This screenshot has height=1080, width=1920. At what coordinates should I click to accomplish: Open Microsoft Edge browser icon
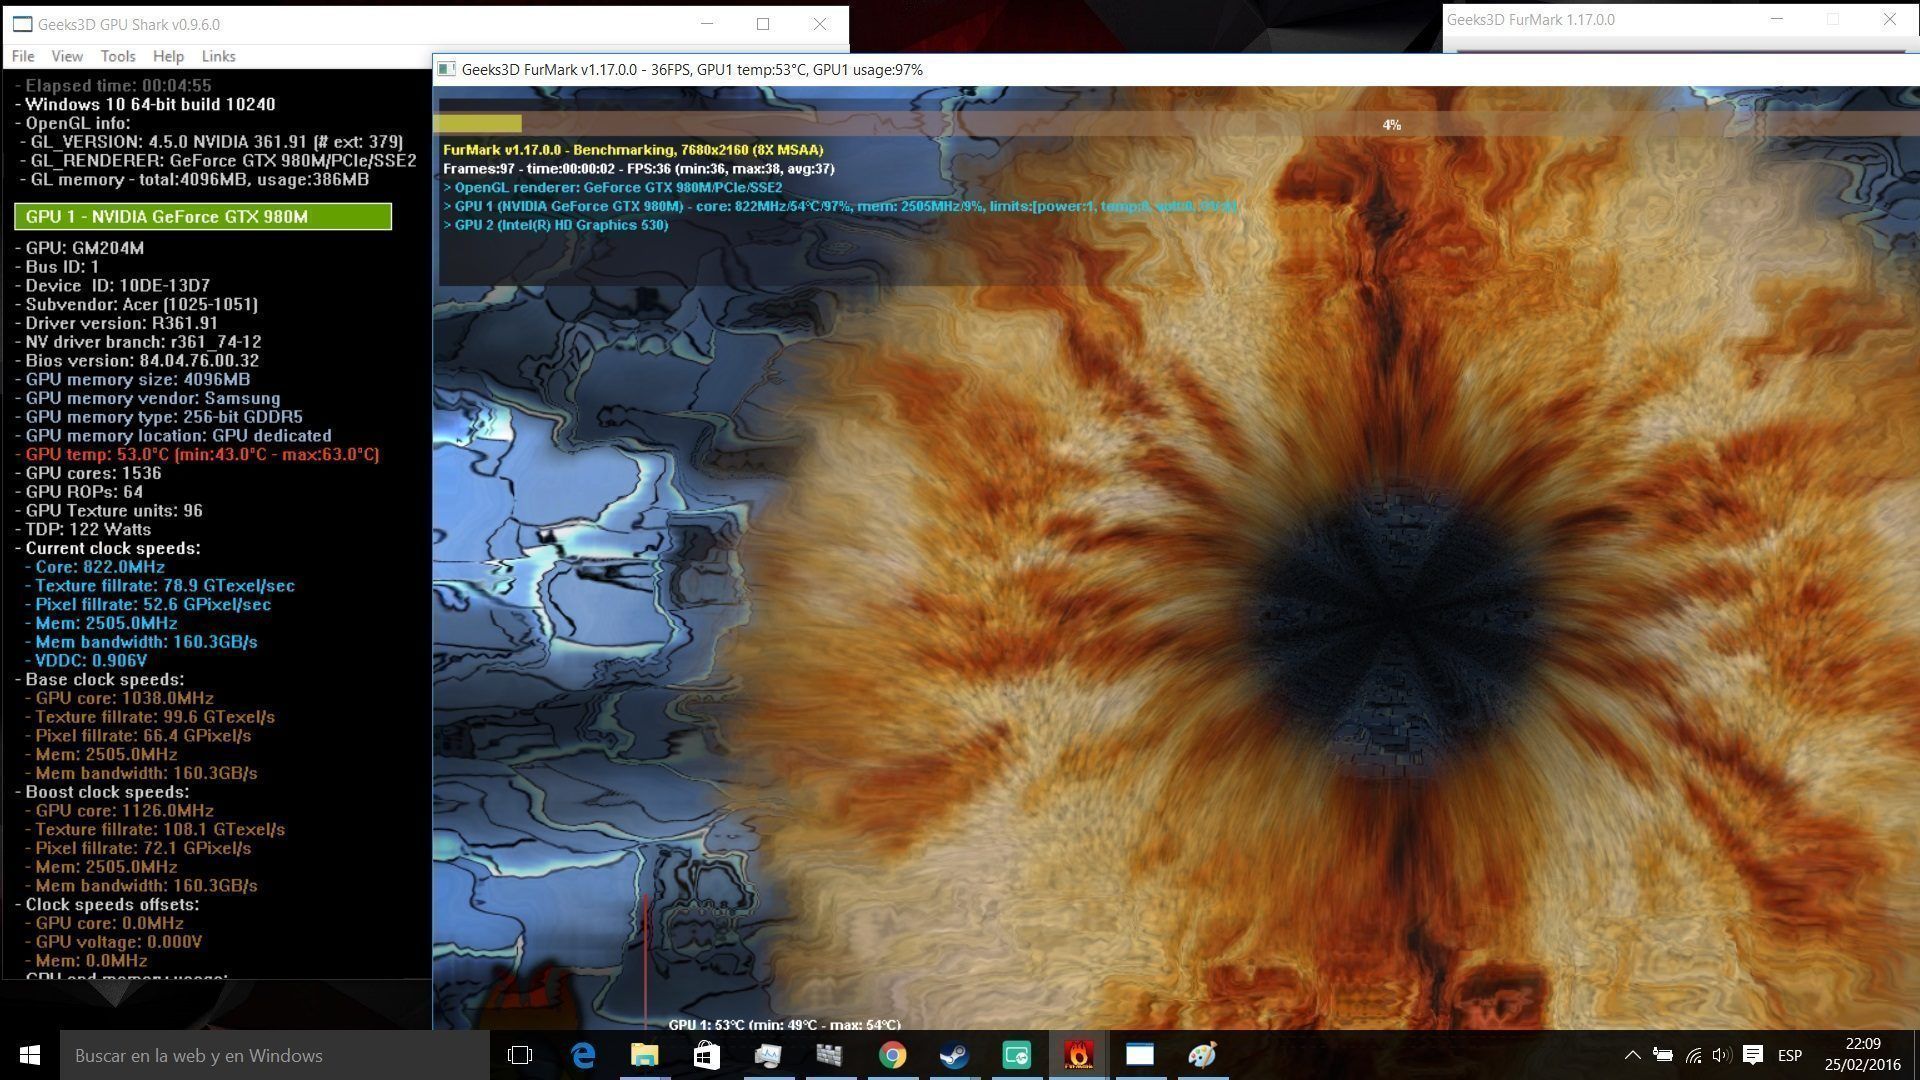point(583,1055)
